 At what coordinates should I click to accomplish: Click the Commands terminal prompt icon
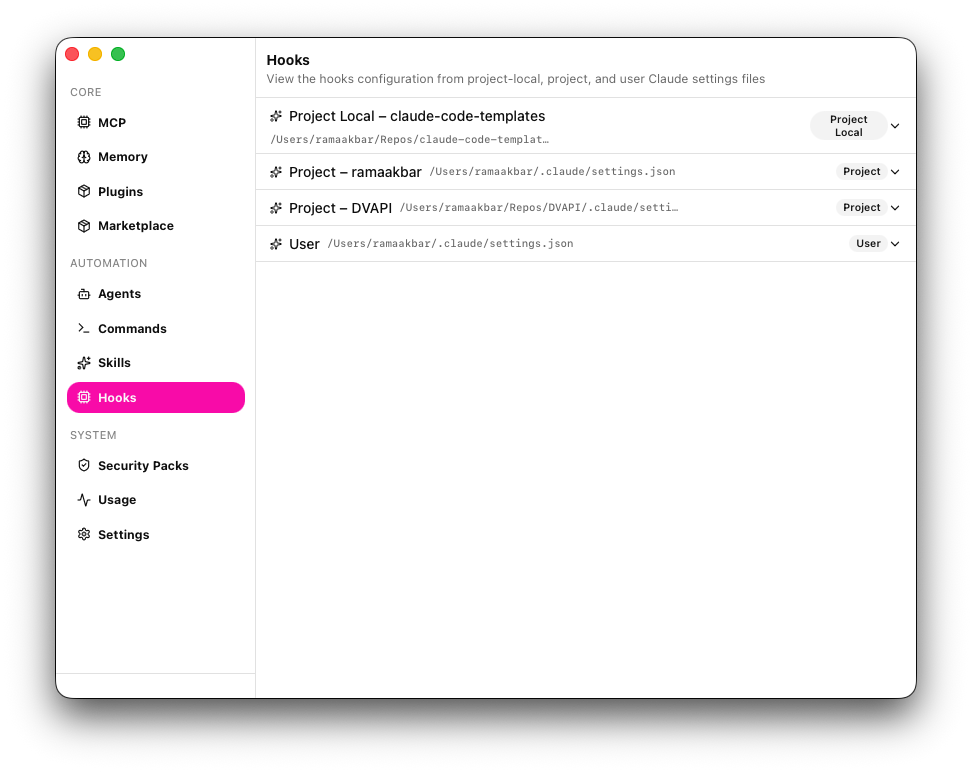[84, 328]
